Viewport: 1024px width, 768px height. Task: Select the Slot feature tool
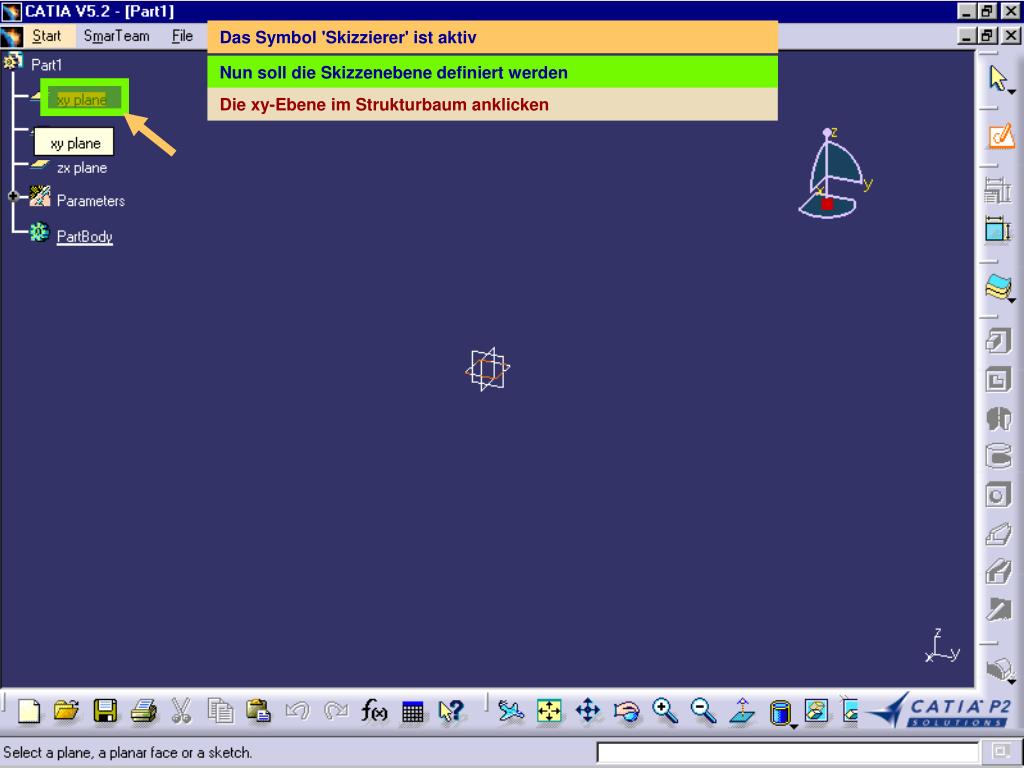pyautogui.click(x=997, y=571)
